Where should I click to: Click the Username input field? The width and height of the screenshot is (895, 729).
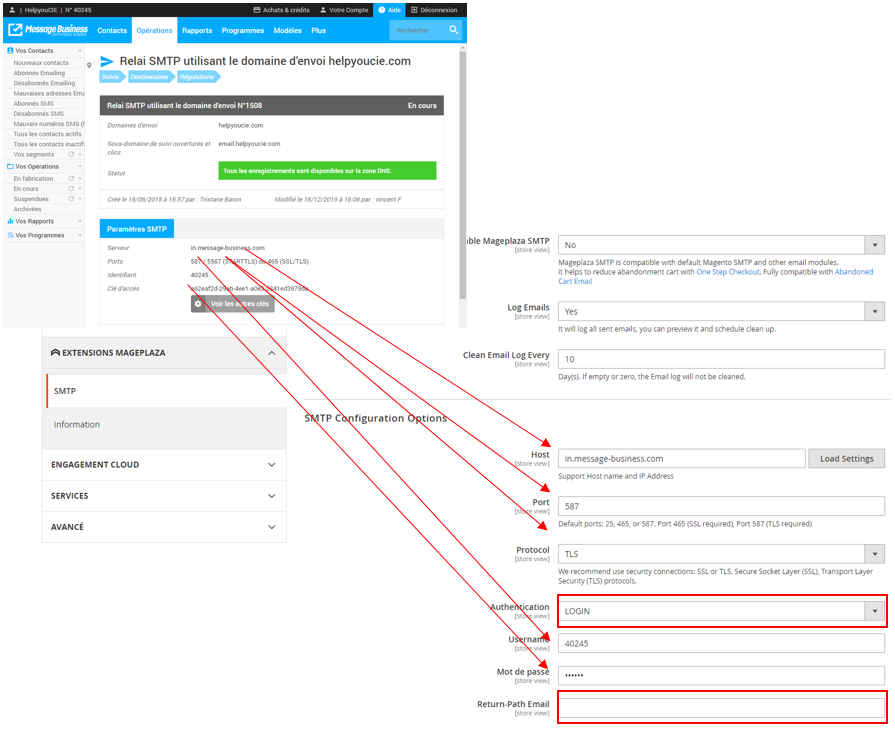click(x=721, y=643)
